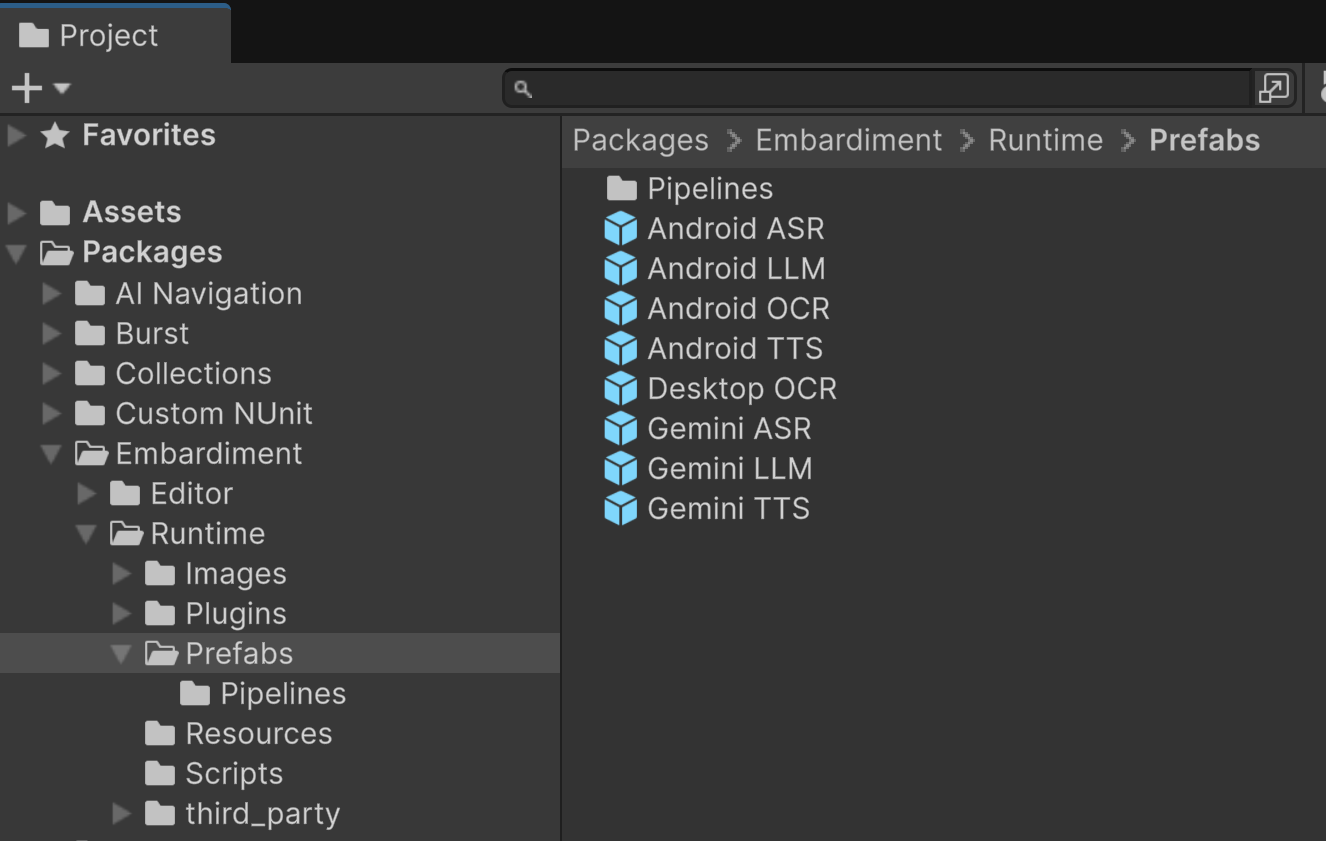Click the Desktop OCR prefab cube icon

pos(621,389)
